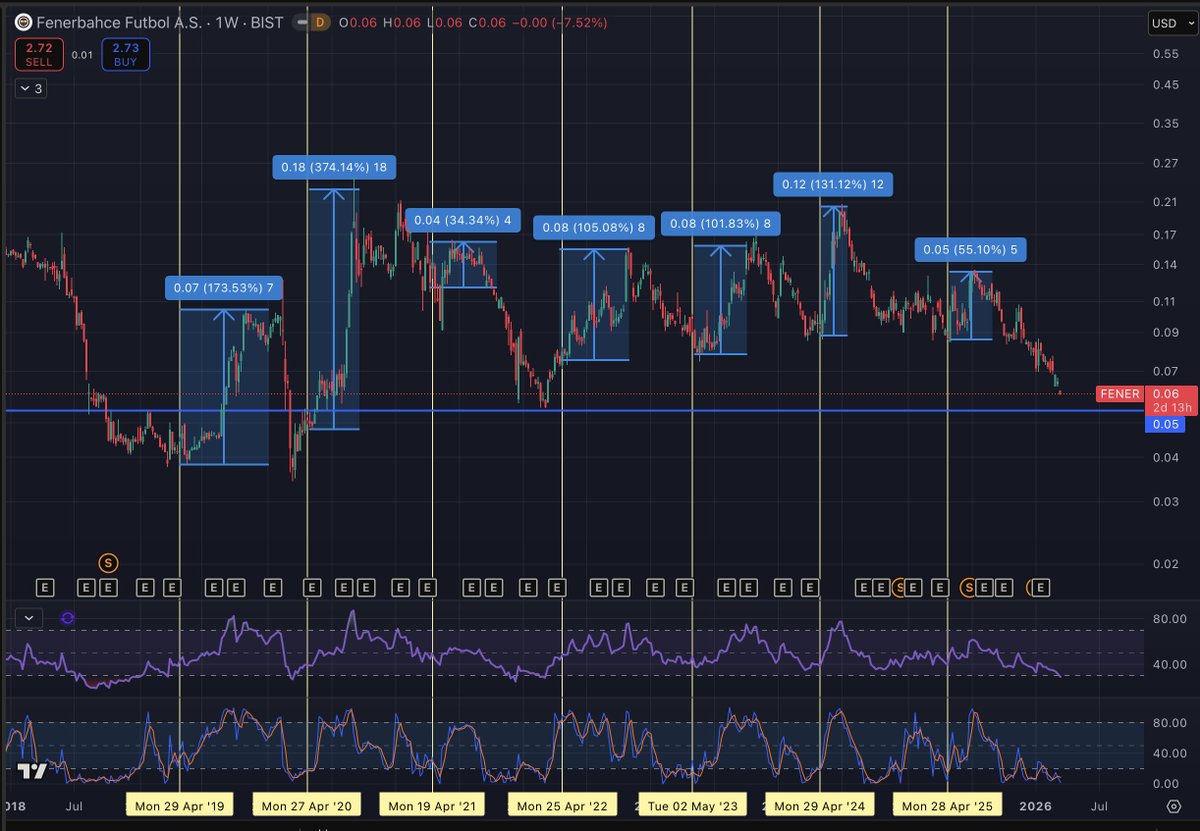
Task: Click the 0.03 price scale value
Action: 1165,500
